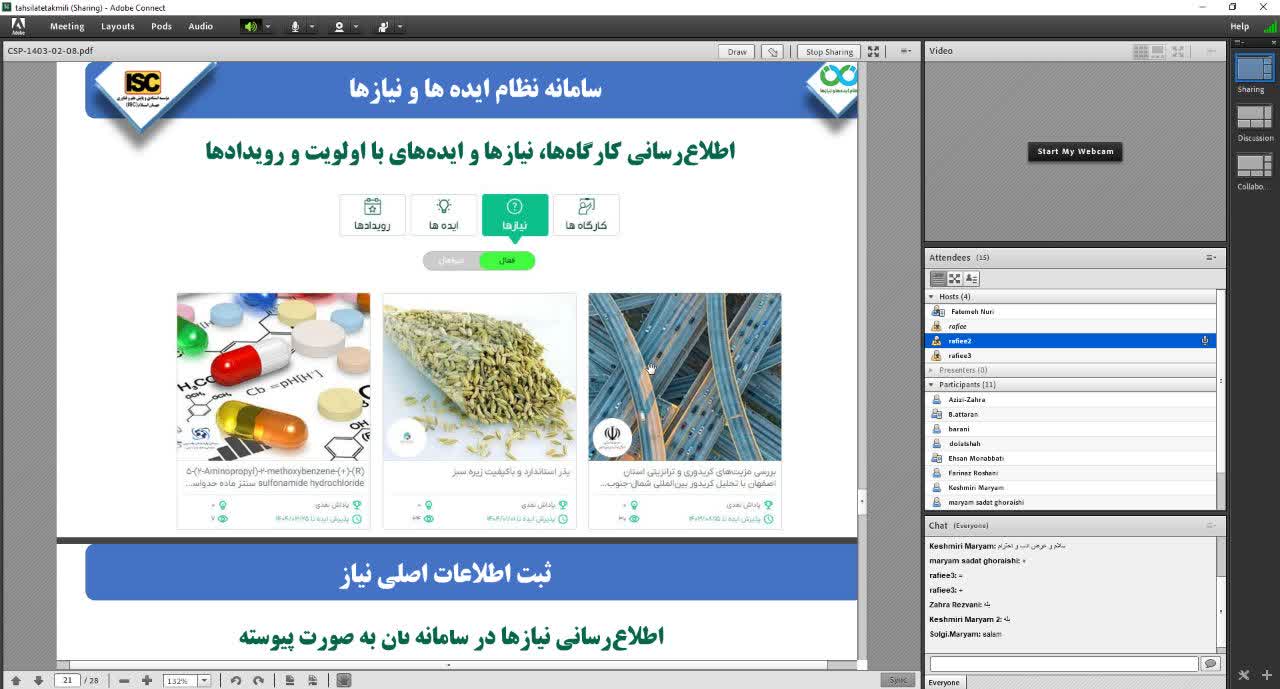The image size is (1280, 689).
Task: Select the green فعال toggle option
Action: tap(507, 261)
